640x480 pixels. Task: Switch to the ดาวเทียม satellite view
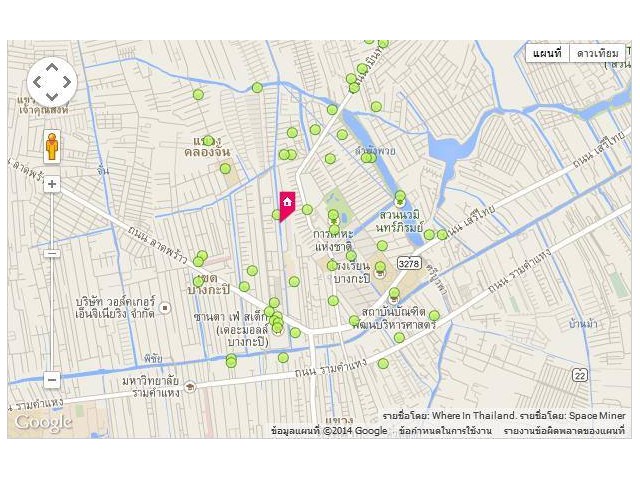coord(597,53)
